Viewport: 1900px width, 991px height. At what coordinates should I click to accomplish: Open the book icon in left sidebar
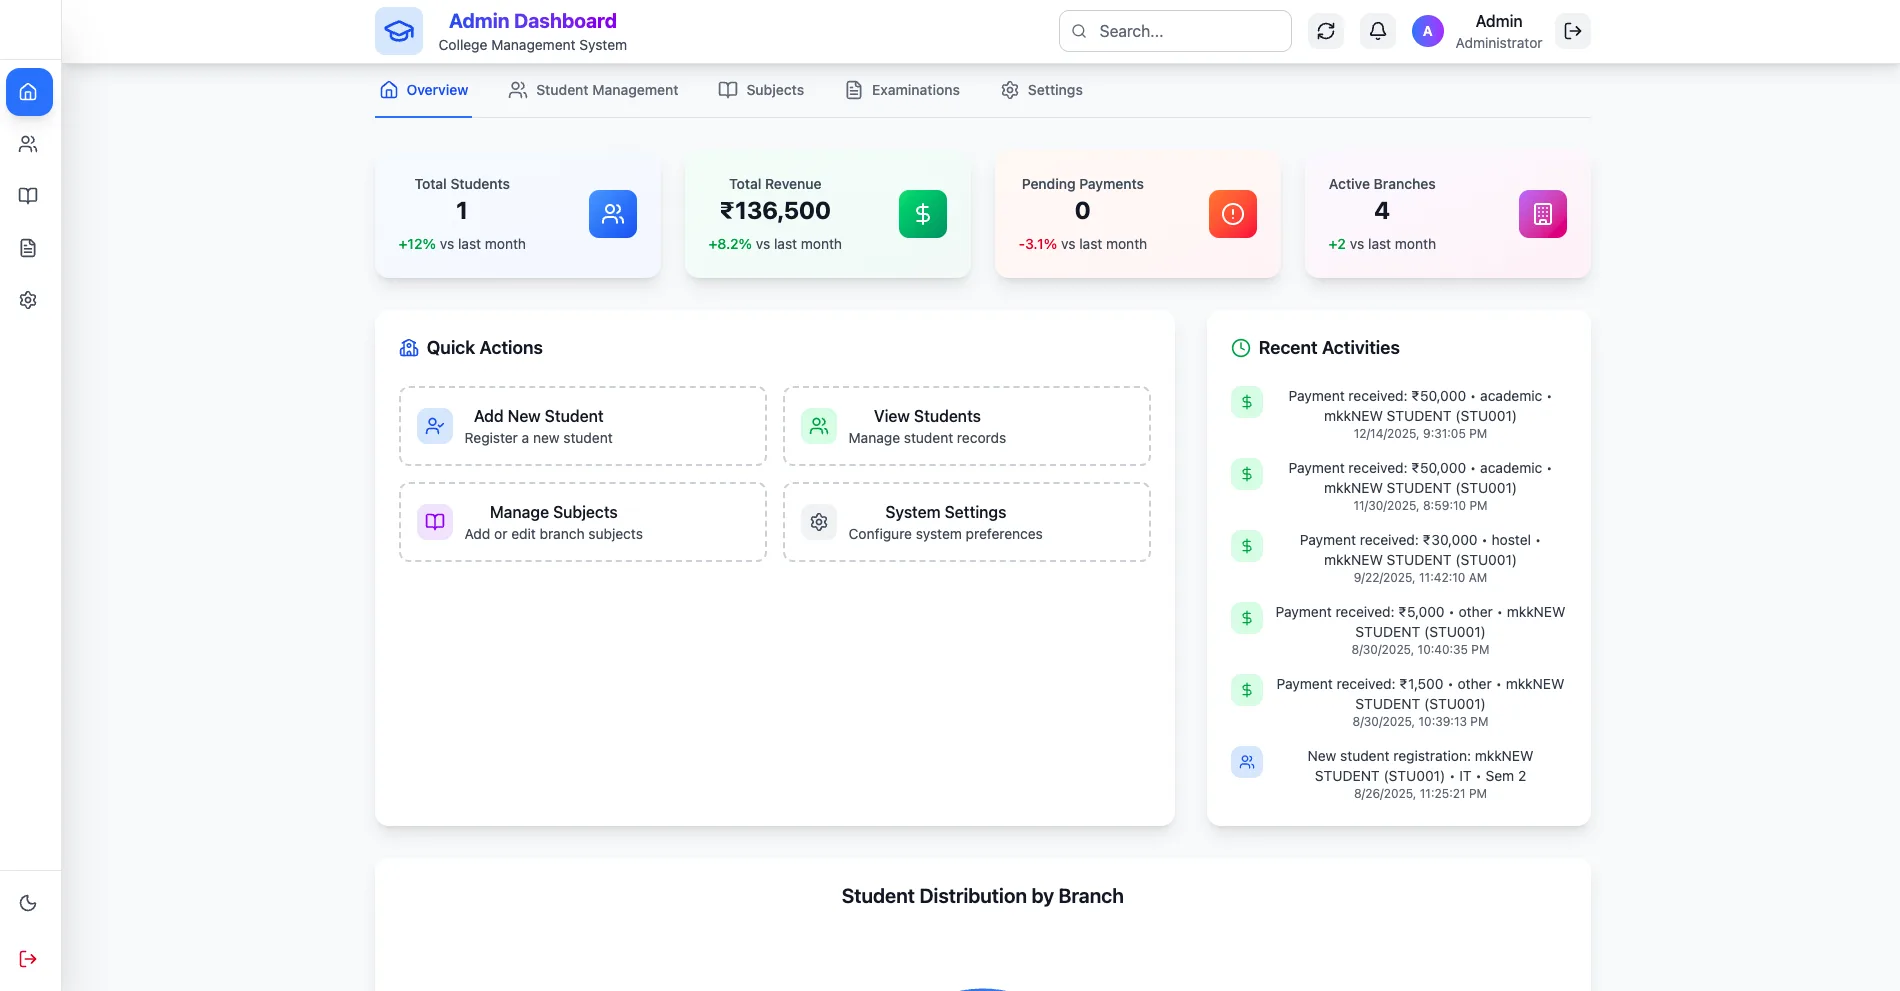click(x=28, y=196)
